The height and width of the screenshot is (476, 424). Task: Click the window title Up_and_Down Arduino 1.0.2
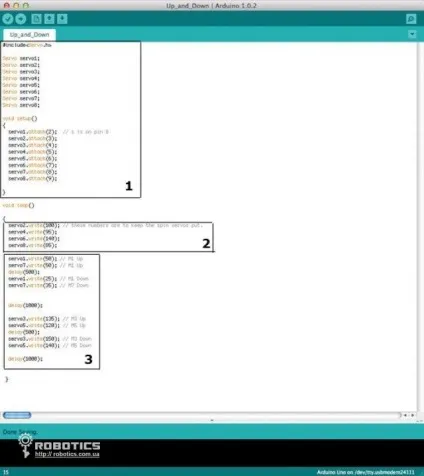pos(211,6)
